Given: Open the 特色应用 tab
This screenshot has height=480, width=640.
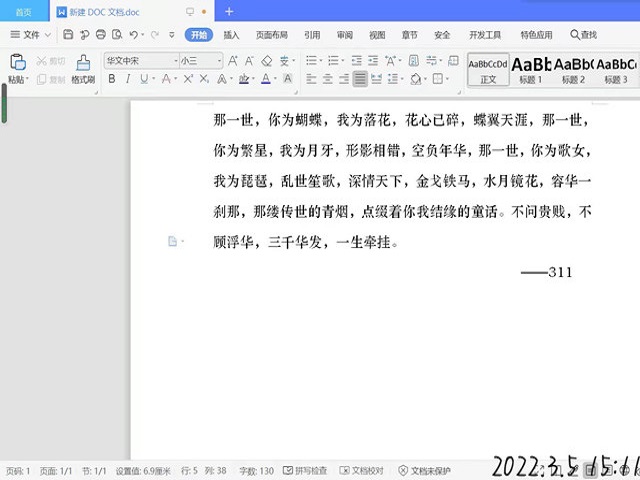Looking at the screenshot, I should (x=536, y=35).
